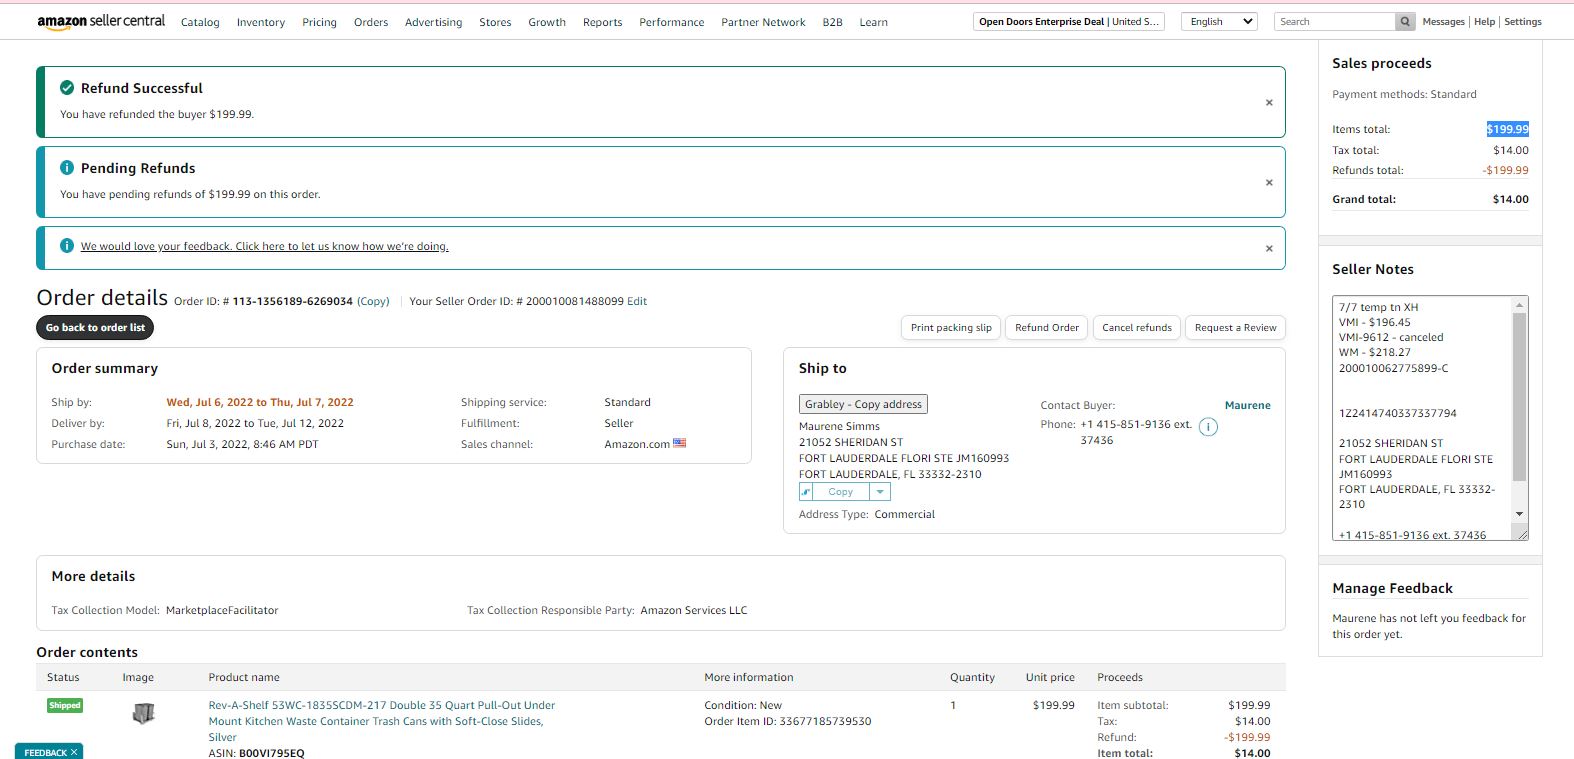
Task: Open the Advertising menu
Action: click(434, 22)
